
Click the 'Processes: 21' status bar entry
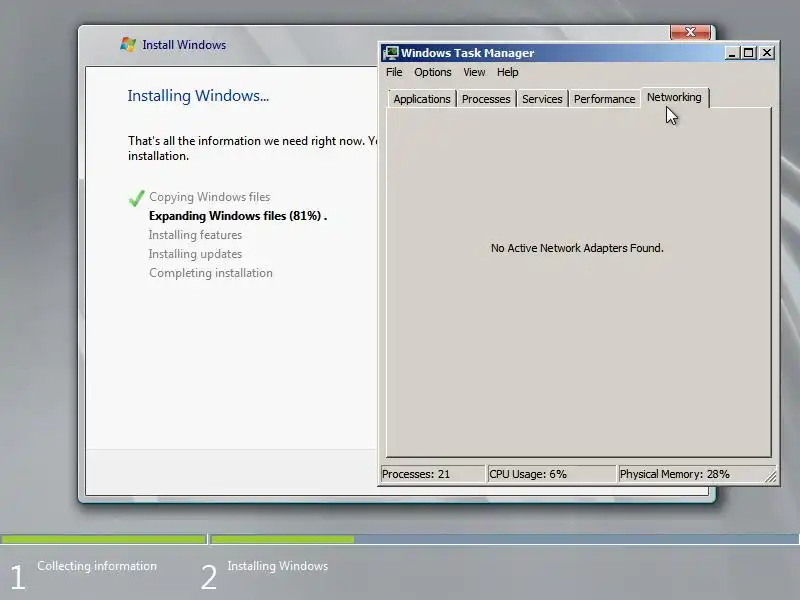[433, 474]
